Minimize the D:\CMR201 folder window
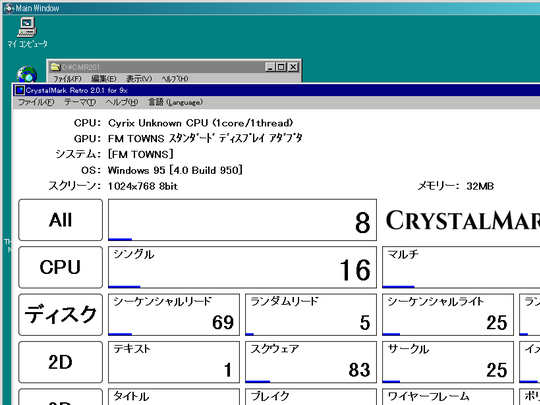540x405 pixels. 270,67
